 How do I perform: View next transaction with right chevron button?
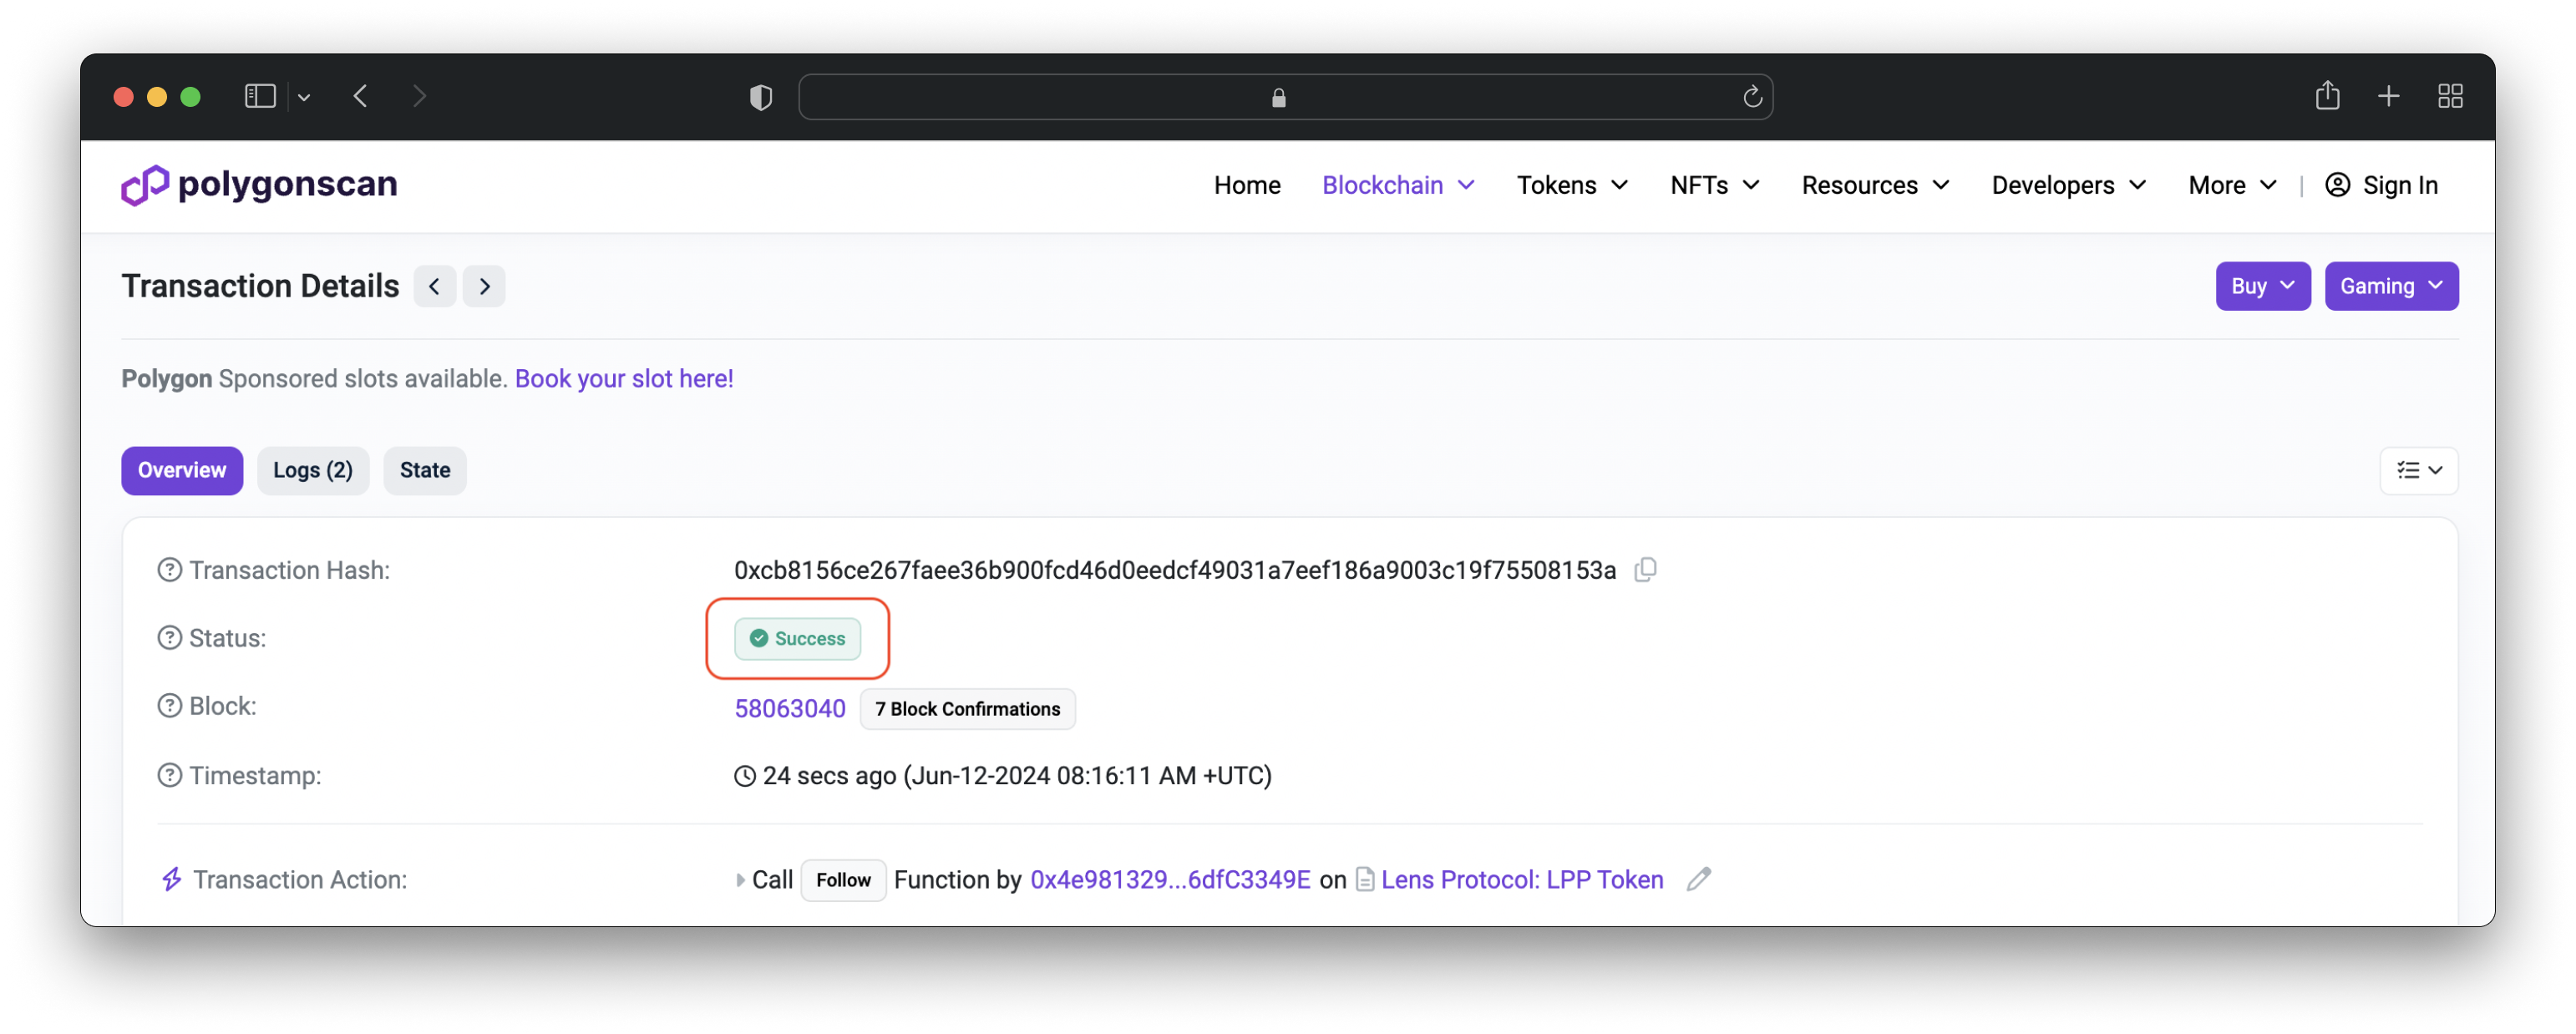(484, 286)
